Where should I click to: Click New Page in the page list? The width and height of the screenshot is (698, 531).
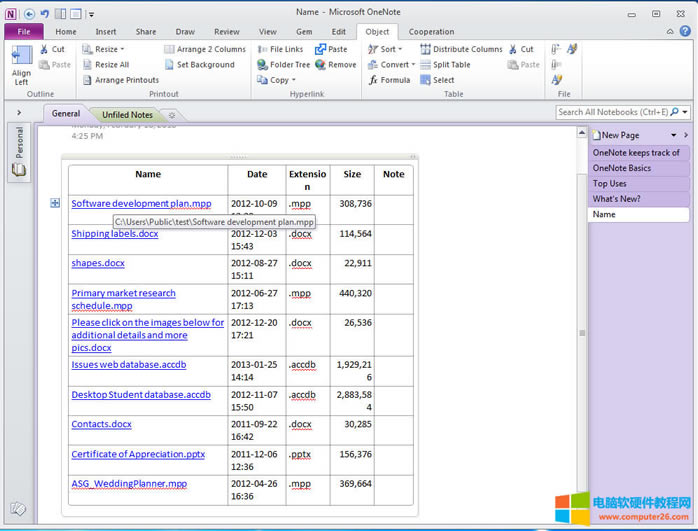pyautogui.click(x=621, y=135)
